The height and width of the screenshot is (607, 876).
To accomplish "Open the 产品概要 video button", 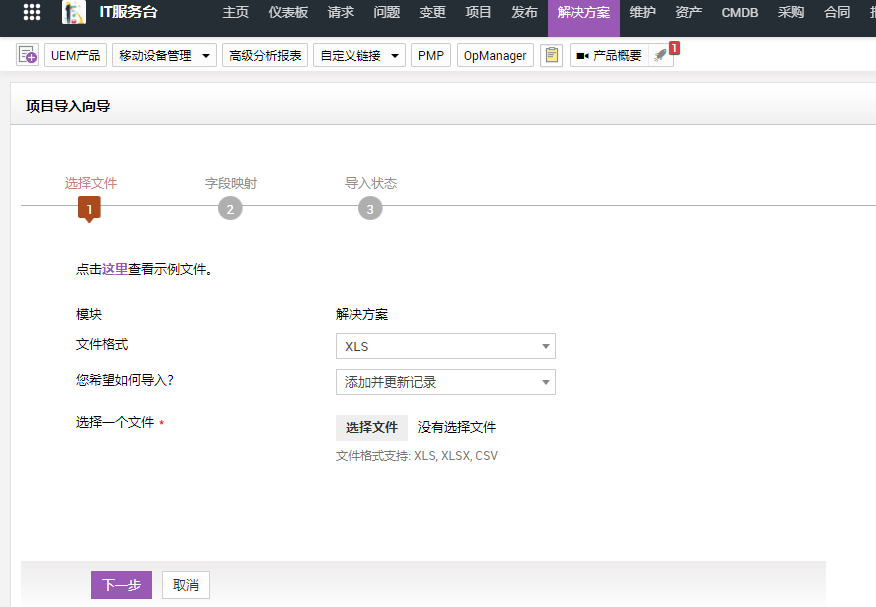I will click(609, 56).
